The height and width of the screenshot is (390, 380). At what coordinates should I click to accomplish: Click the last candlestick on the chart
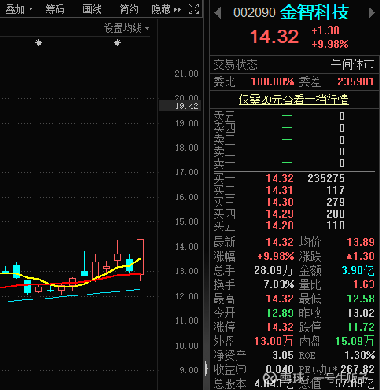pyautogui.click(x=141, y=259)
